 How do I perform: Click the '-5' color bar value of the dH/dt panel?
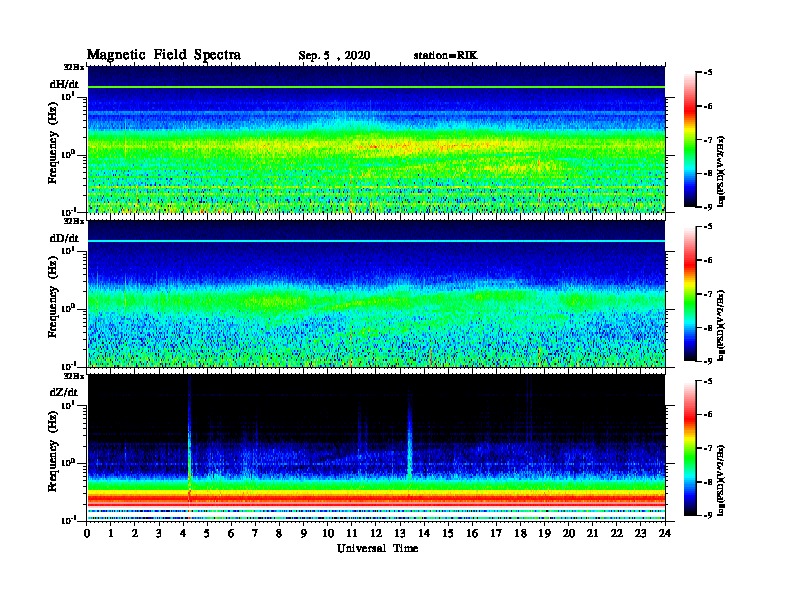coord(707,73)
